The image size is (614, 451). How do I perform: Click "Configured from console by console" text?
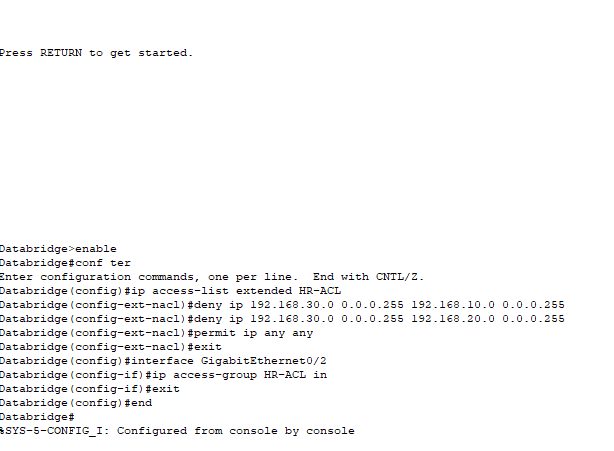pos(250,431)
